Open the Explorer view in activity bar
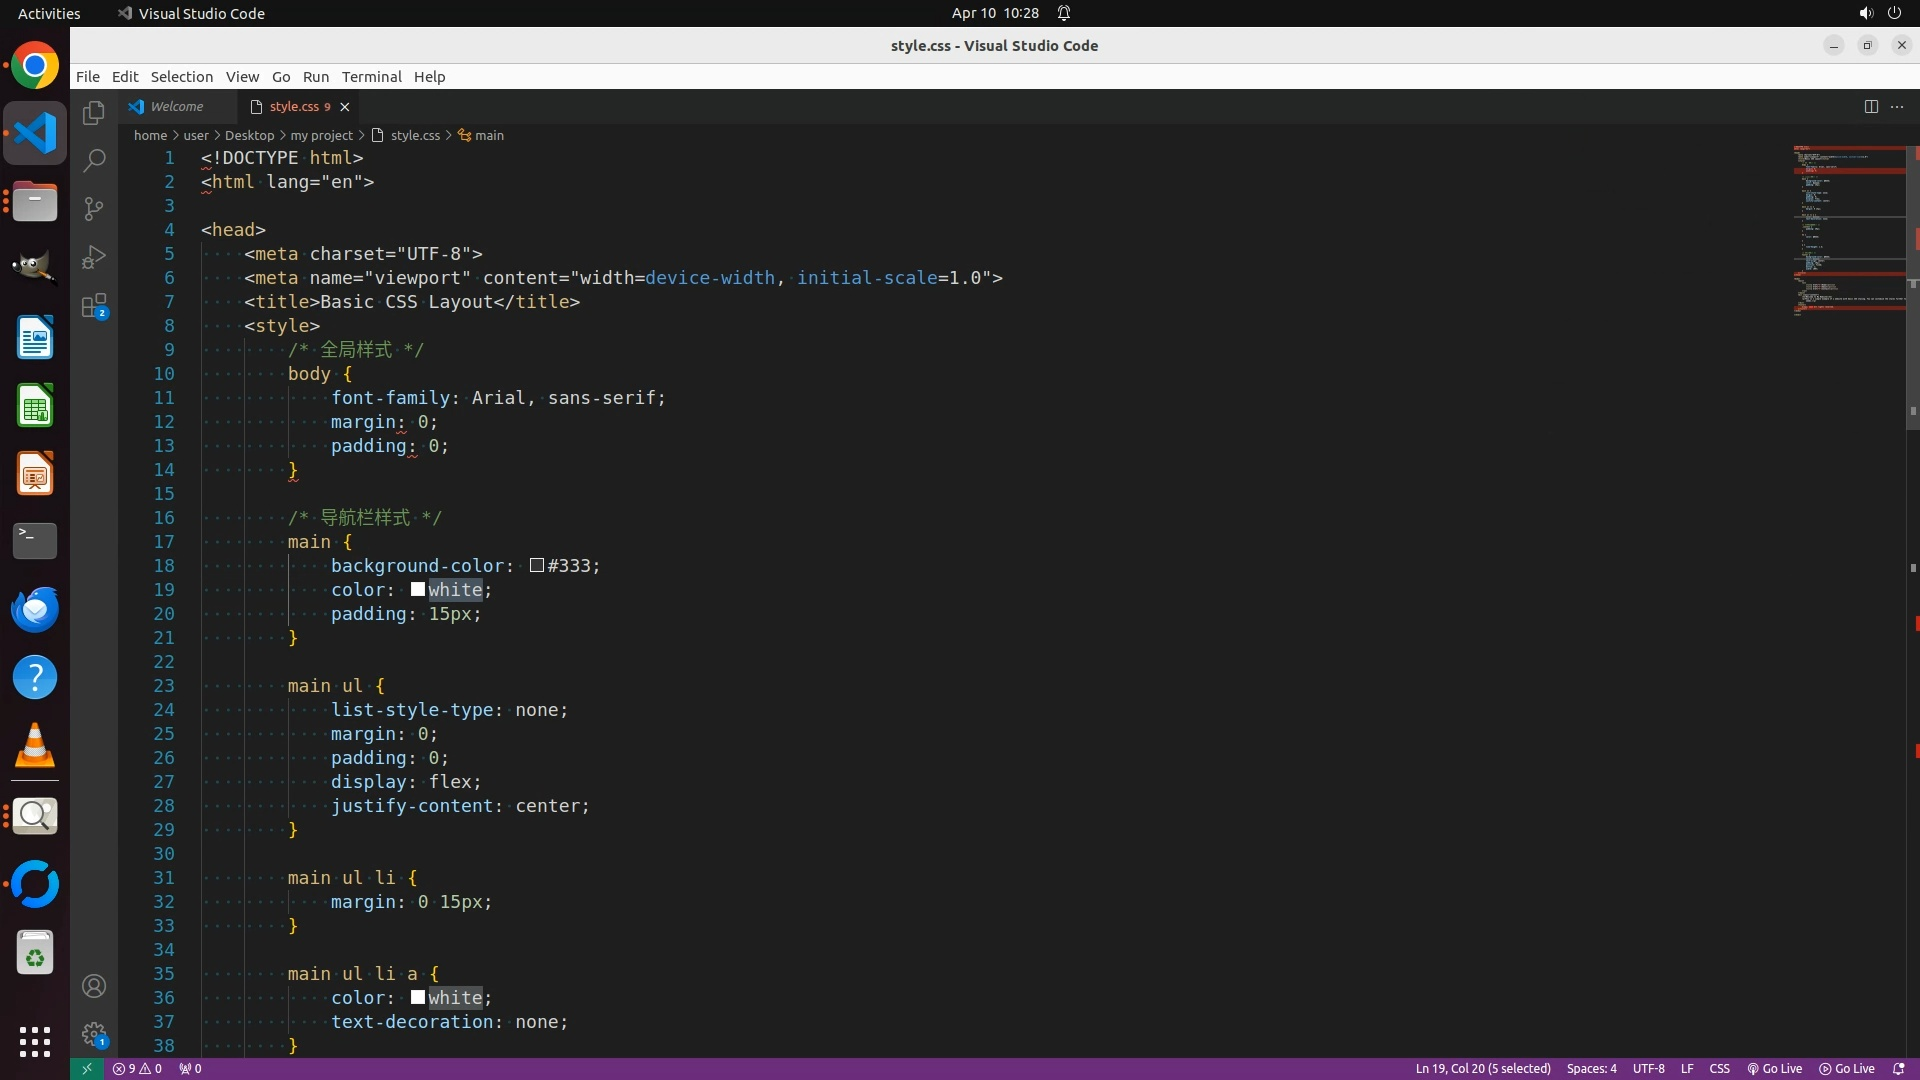Image resolution: width=1920 pixels, height=1080 pixels. pyautogui.click(x=94, y=113)
